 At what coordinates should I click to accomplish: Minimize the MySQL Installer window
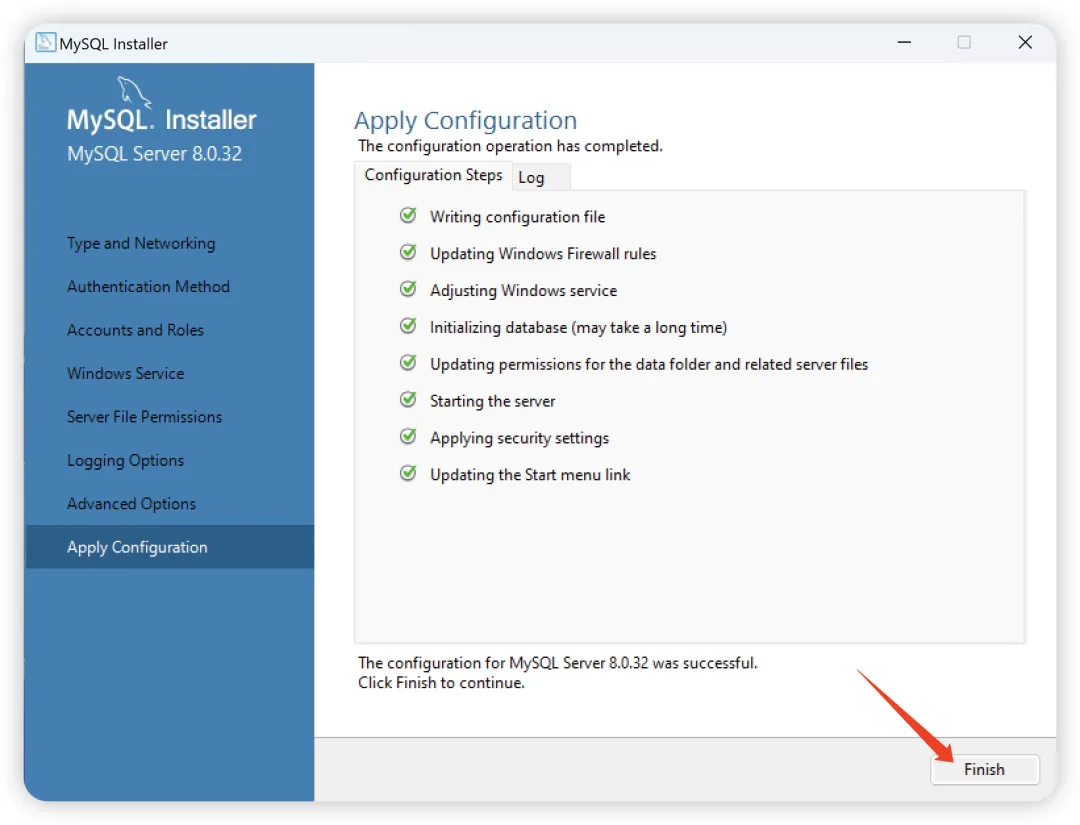(x=904, y=42)
